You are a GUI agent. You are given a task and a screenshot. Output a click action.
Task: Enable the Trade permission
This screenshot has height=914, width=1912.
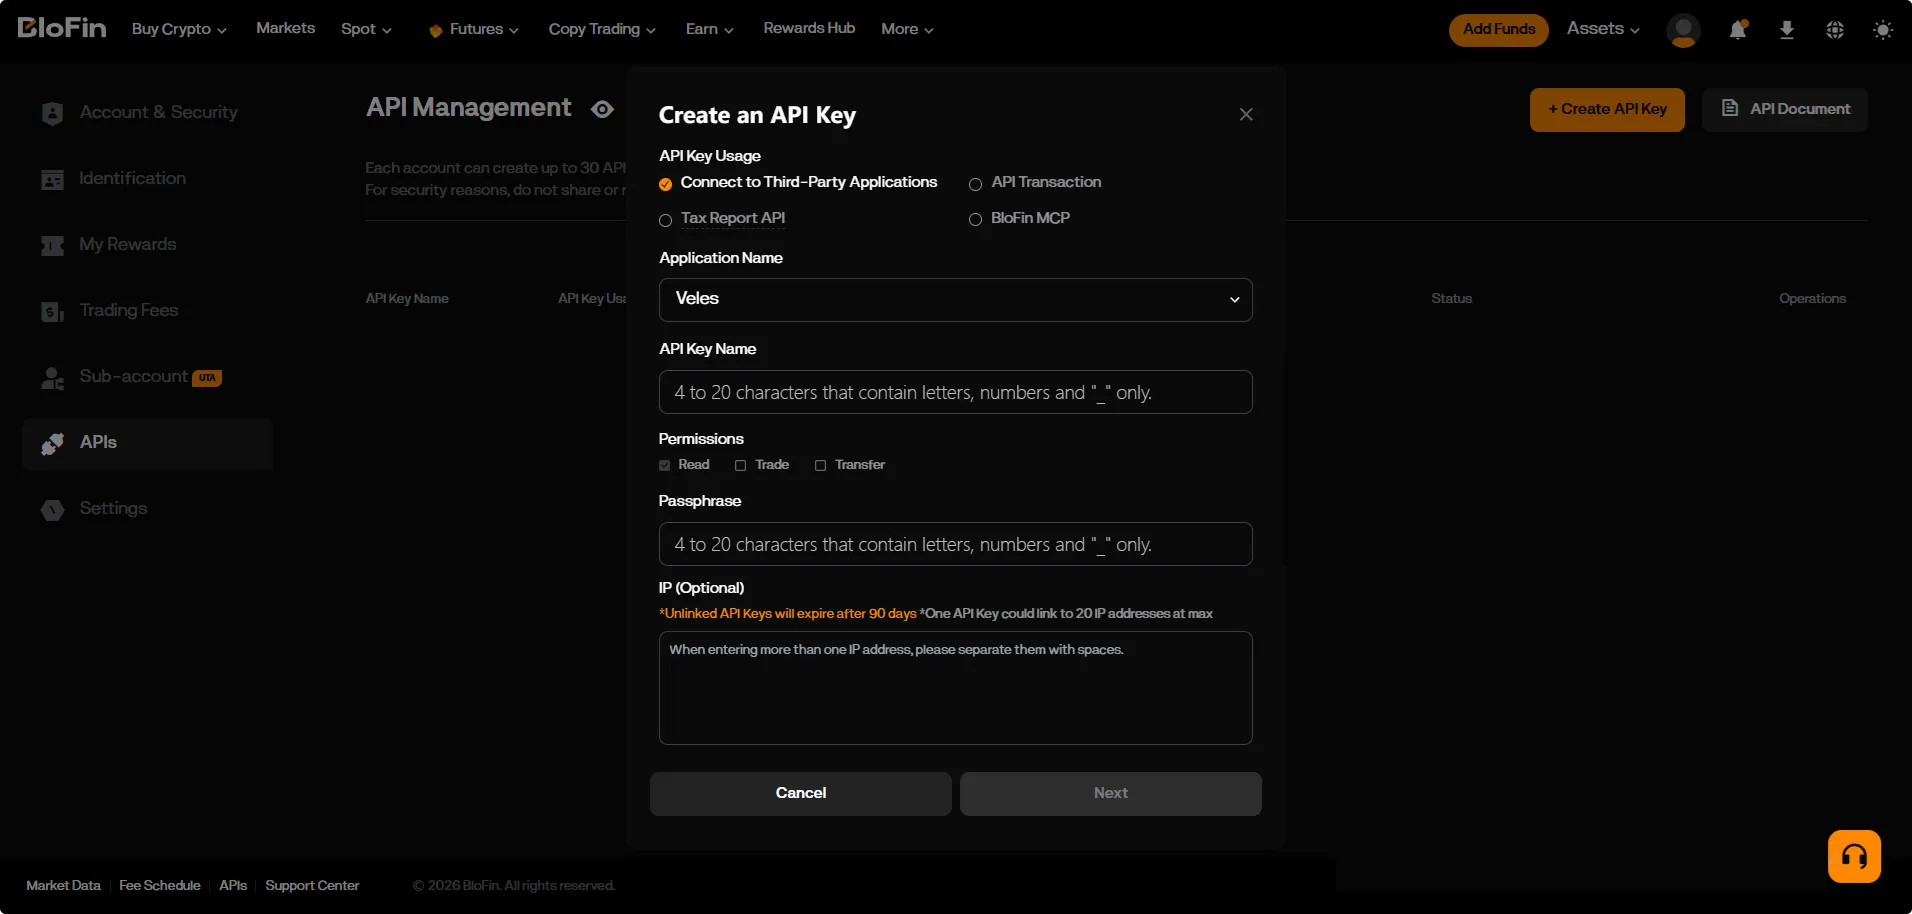(741, 465)
